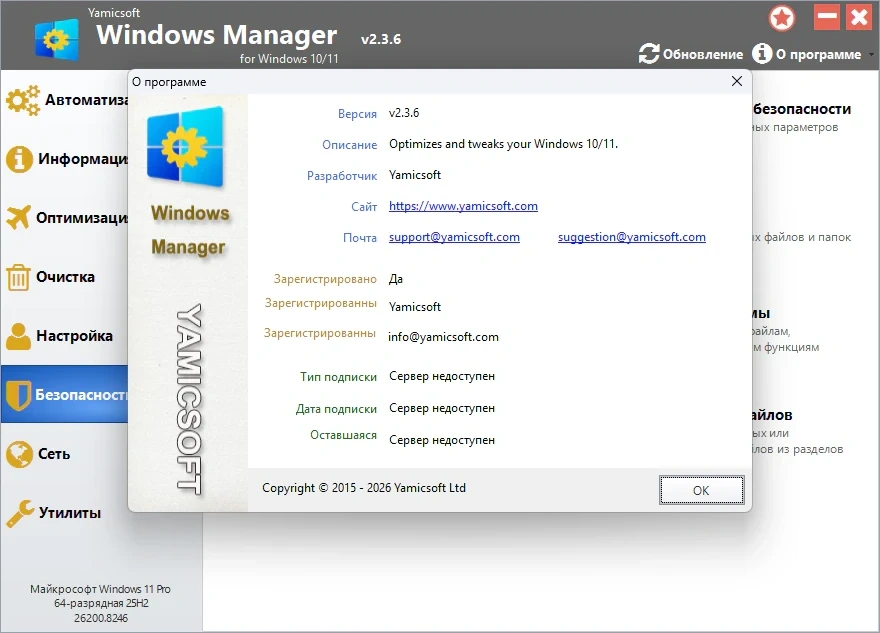Viewport: 880px width, 633px height.
Task: Click the Почта field label
Action: (x=360, y=237)
